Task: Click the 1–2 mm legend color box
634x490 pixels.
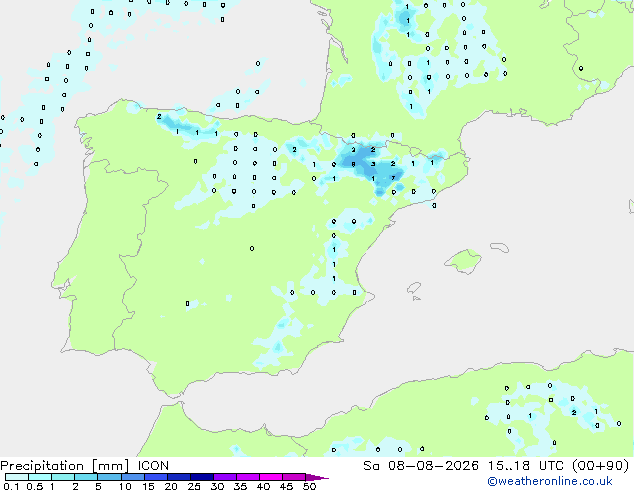Action: click(x=63, y=477)
